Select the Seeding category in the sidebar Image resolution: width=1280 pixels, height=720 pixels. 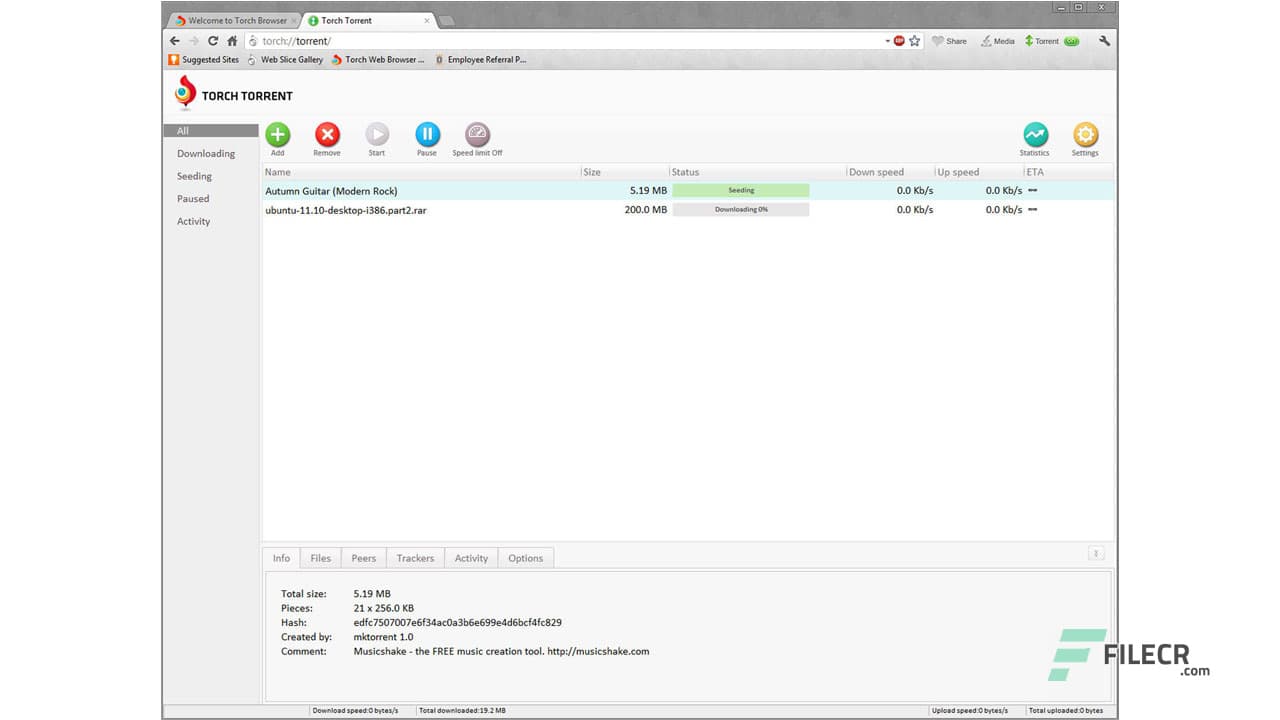(194, 176)
